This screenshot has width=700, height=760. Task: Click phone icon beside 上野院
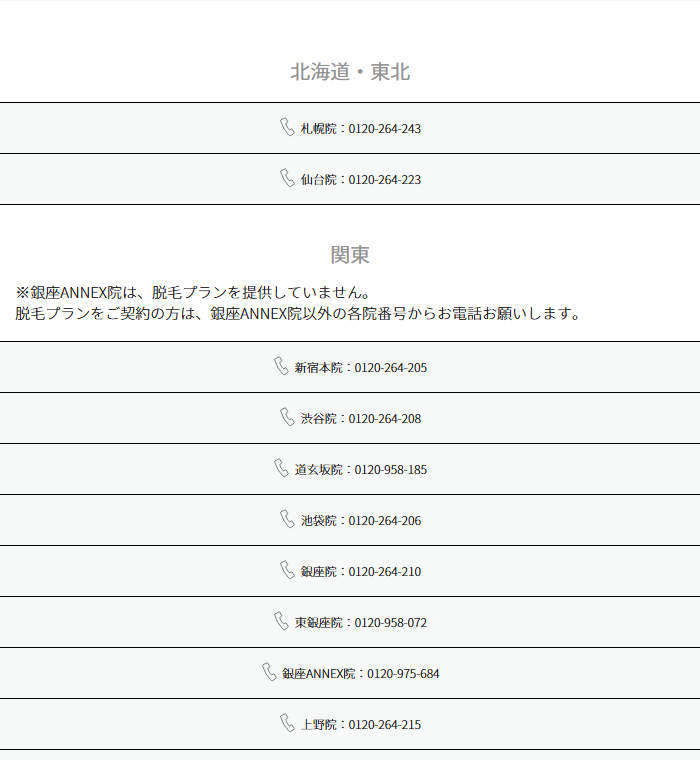(x=287, y=724)
